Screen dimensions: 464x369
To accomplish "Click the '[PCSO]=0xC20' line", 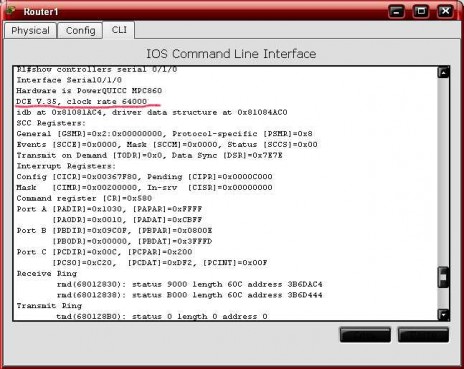I will tap(159, 263).
